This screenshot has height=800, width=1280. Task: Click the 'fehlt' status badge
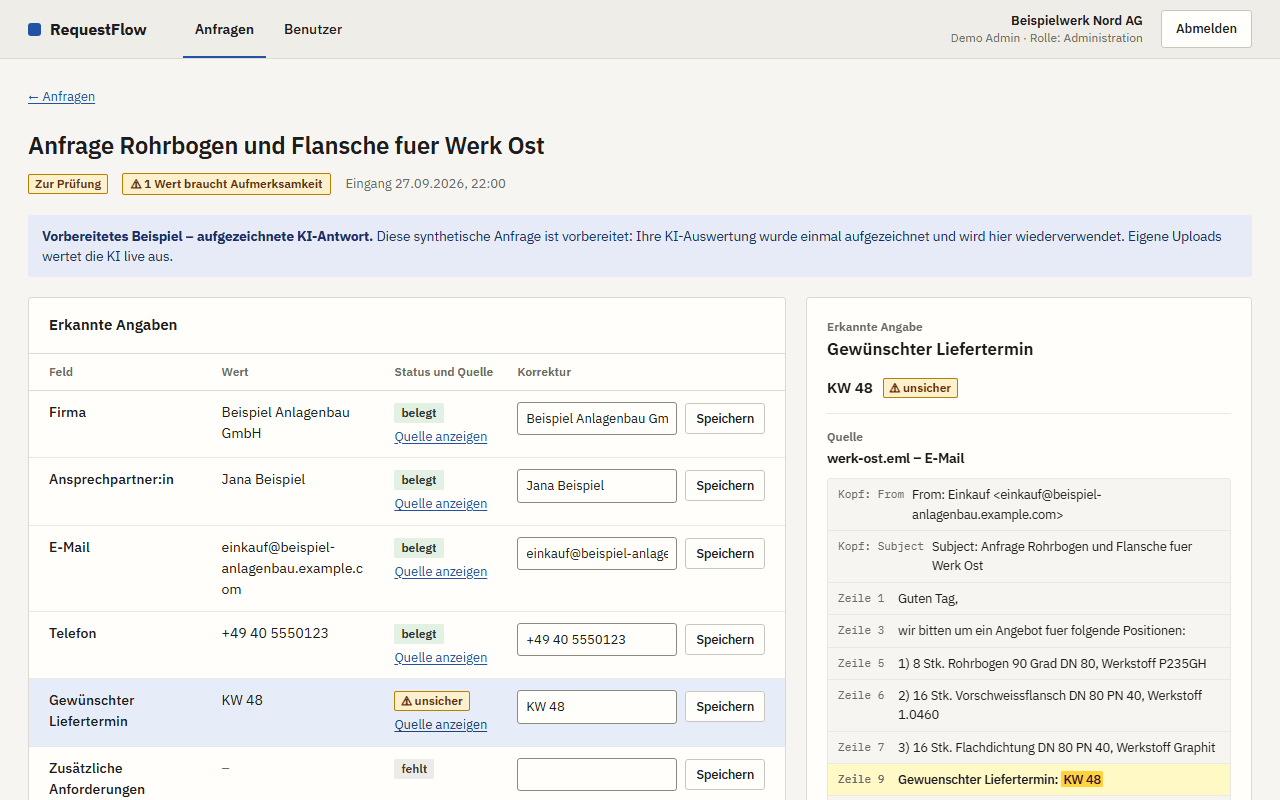[x=414, y=769]
